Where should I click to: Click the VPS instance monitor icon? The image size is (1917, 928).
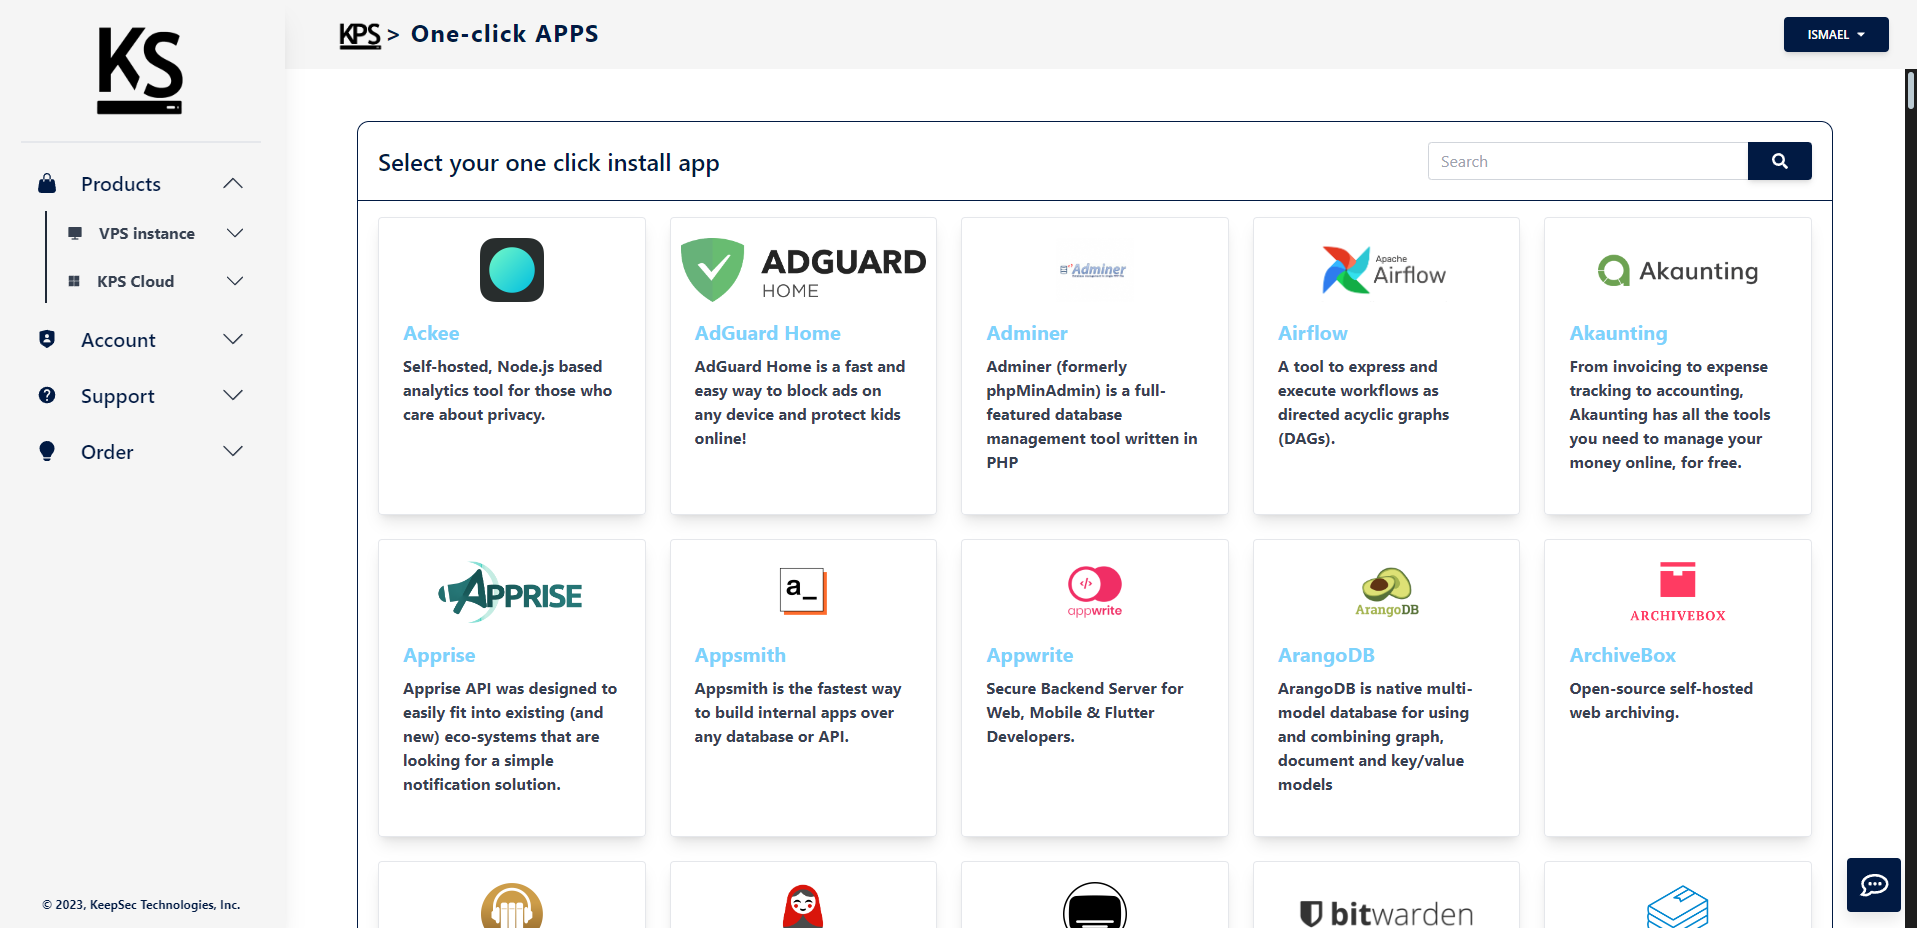pyautogui.click(x=75, y=233)
